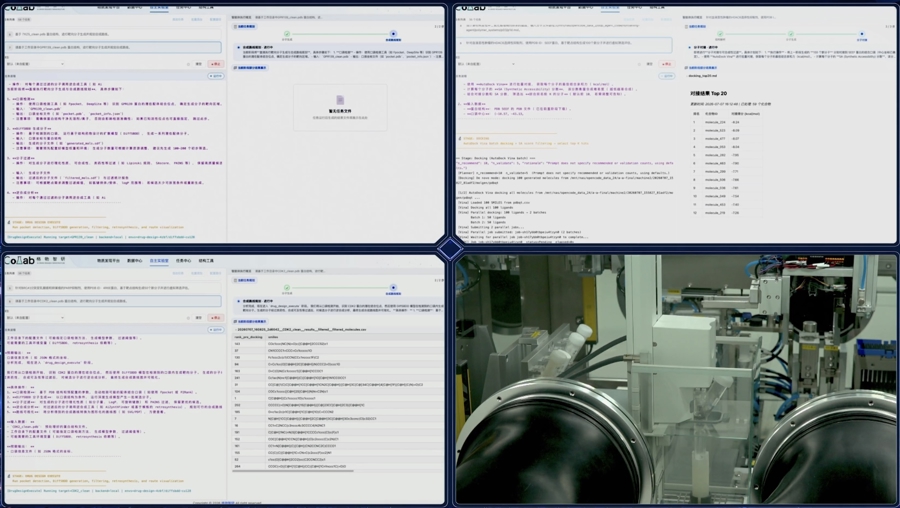Screen dimensions: 900x508
Task: Click blue active step circle in top-left window
Action: click(x=393, y=34)
